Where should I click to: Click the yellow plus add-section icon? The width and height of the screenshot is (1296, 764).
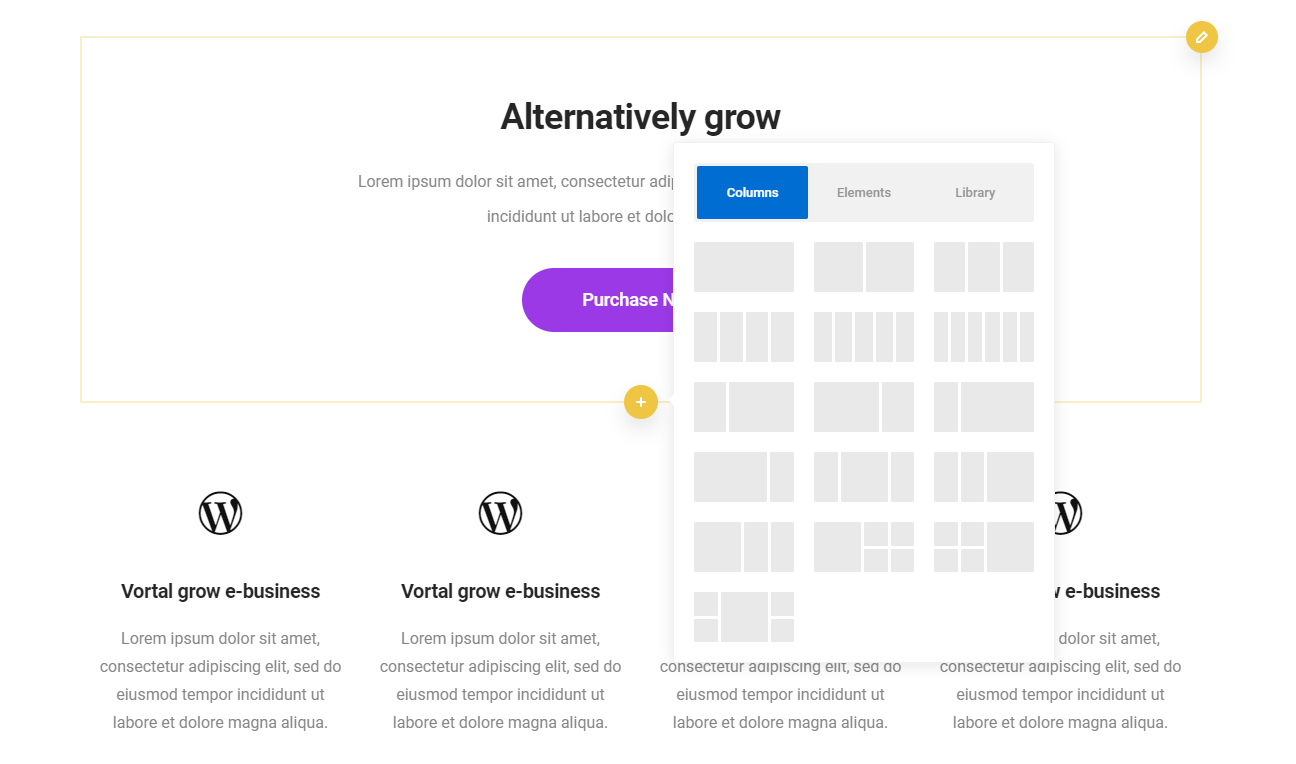point(641,402)
